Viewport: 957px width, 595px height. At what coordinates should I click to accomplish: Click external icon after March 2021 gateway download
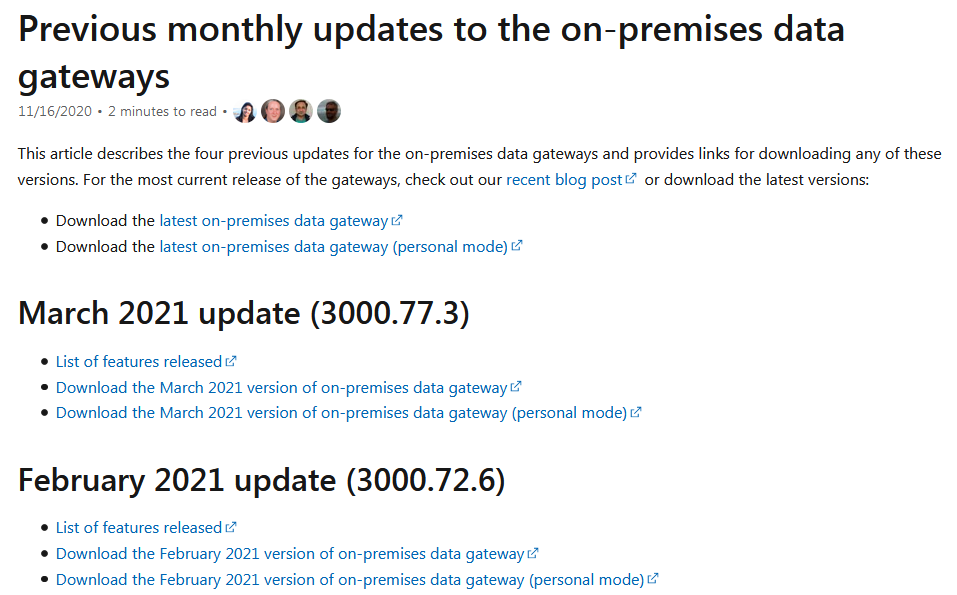tap(516, 387)
